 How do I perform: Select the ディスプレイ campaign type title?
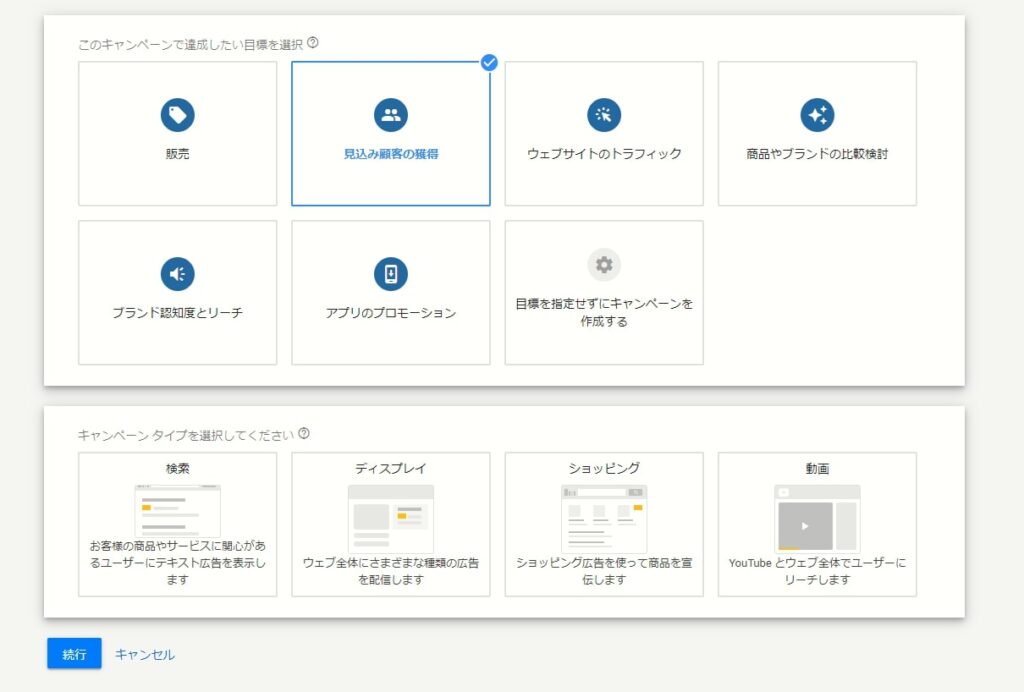point(391,468)
